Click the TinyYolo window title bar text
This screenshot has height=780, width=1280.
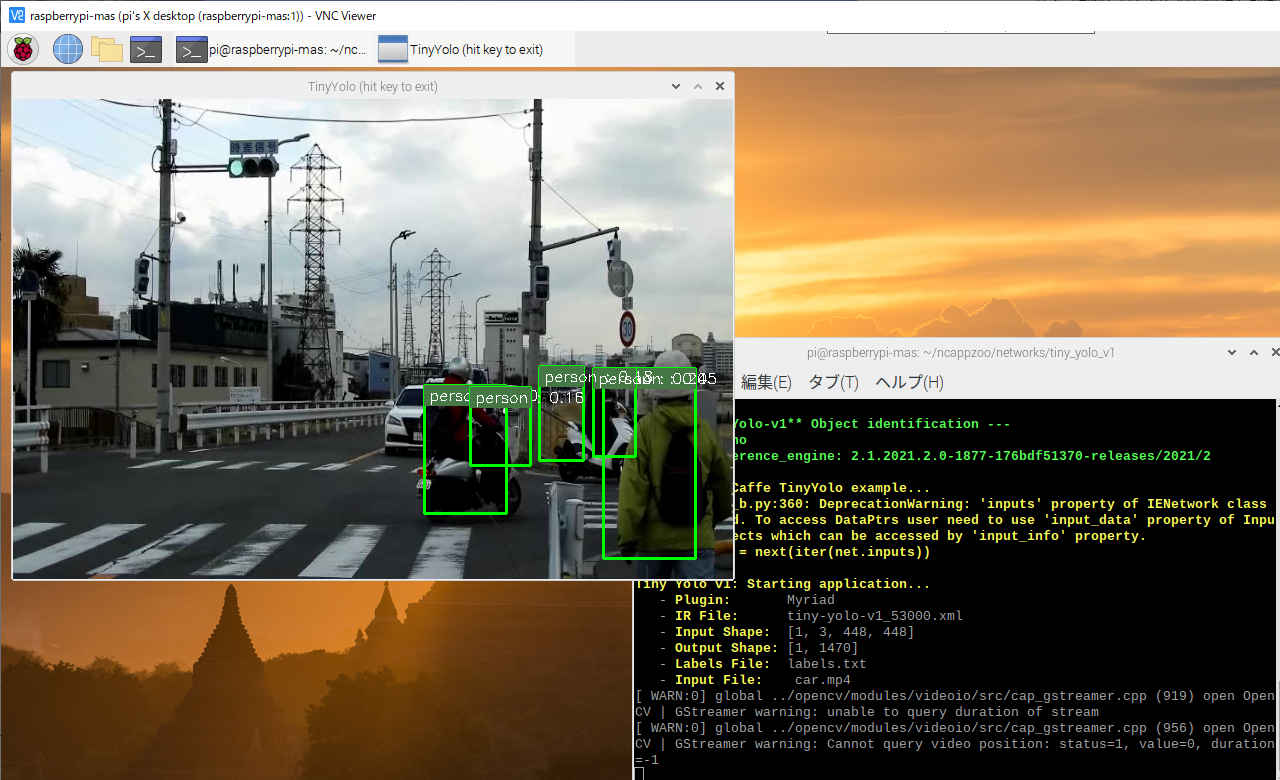pos(372,87)
